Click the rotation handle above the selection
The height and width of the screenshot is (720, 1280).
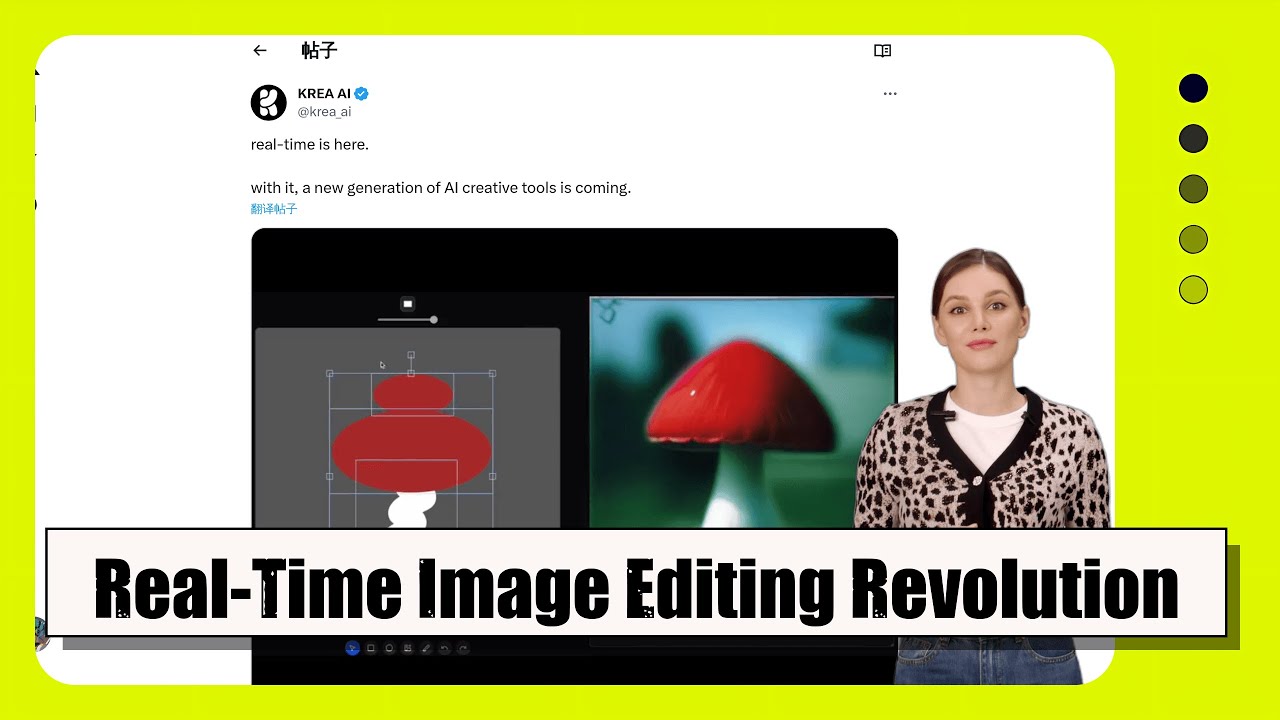(x=411, y=355)
